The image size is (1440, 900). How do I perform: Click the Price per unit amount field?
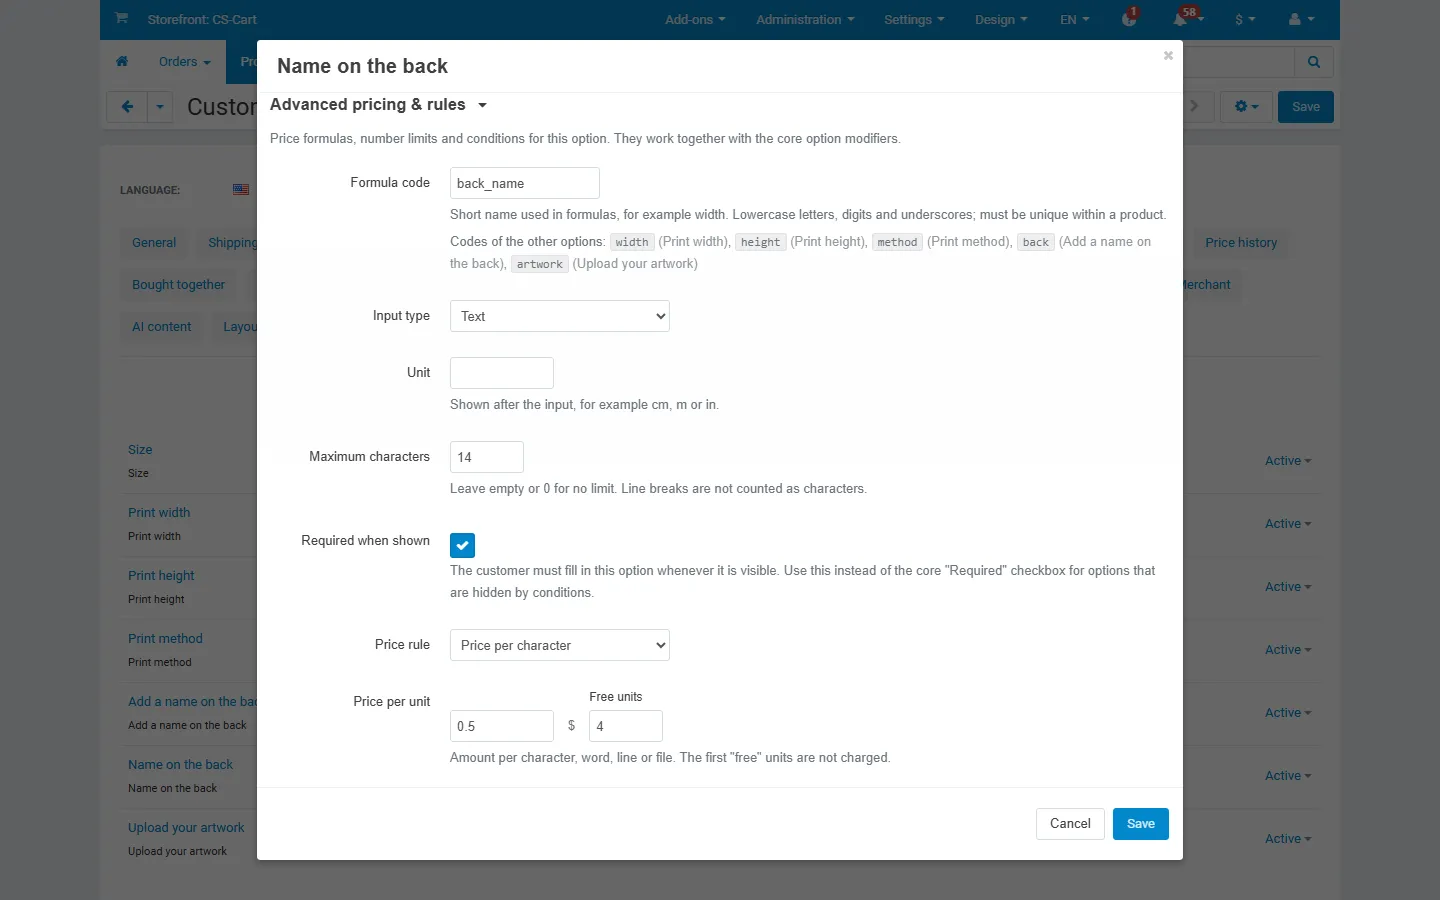[502, 726]
